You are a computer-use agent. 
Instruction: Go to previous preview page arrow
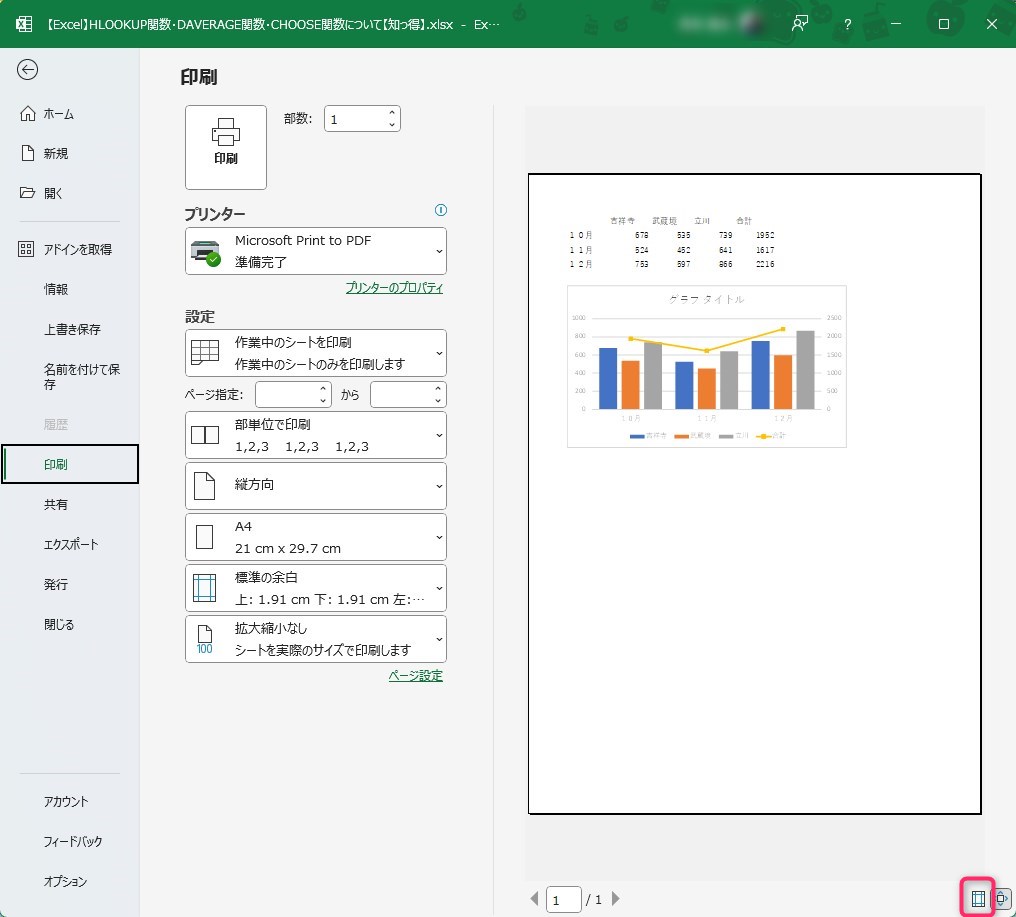pyautogui.click(x=534, y=899)
